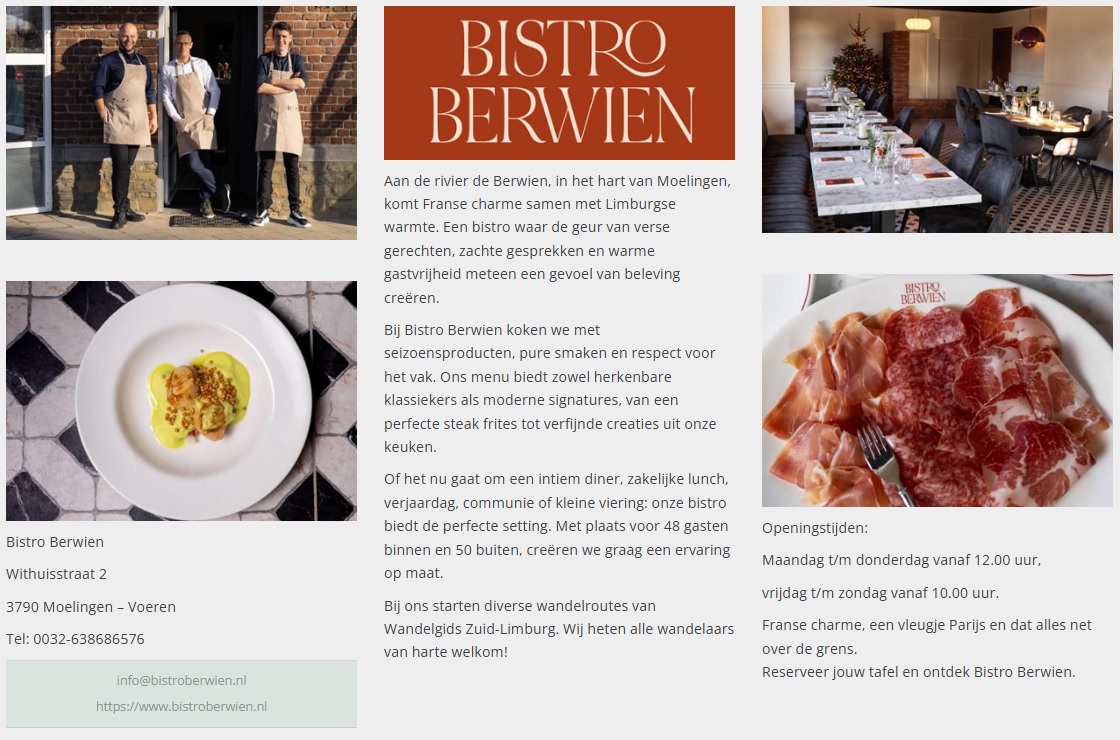1120x740 pixels.
Task: Click the 3790 Moelingen – Voeren text
Action: point(91,606)
